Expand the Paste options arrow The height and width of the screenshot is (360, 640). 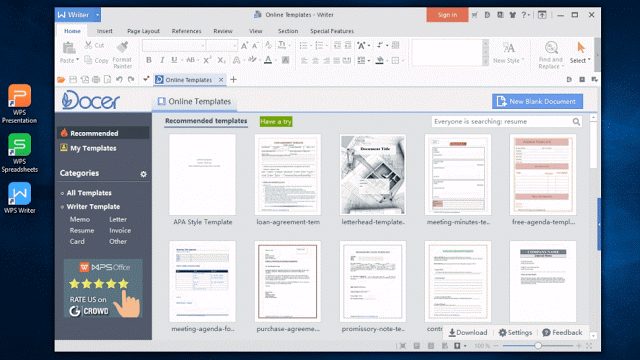[x=77, y=60]
